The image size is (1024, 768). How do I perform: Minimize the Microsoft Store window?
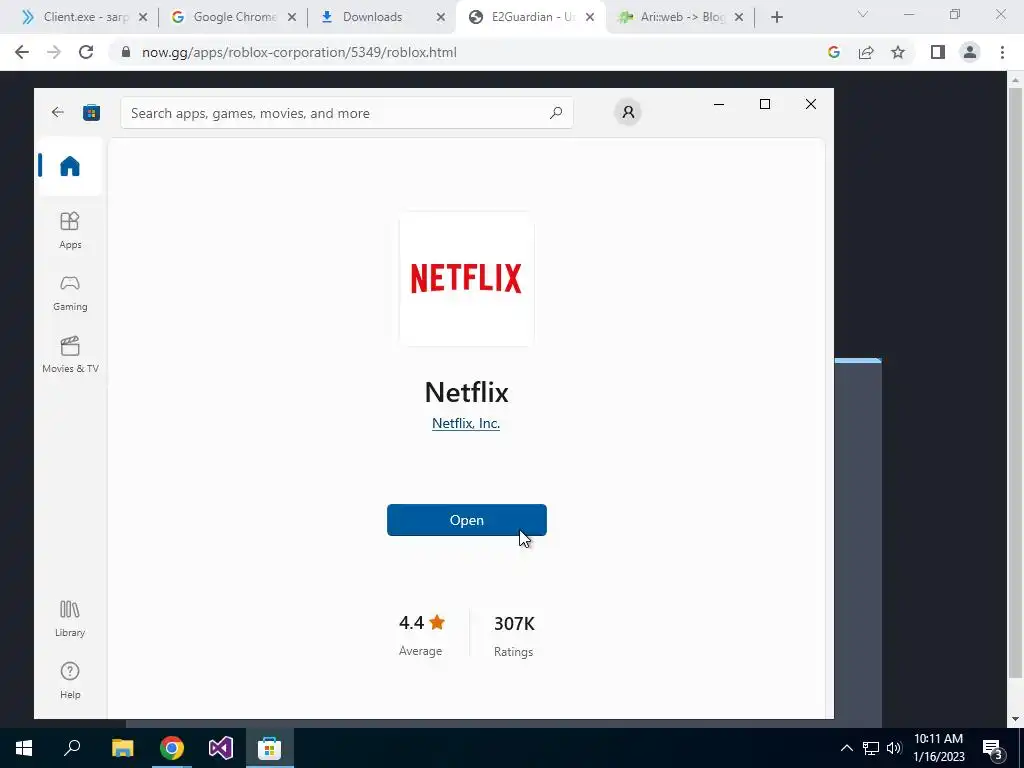[x=719, y=104]
